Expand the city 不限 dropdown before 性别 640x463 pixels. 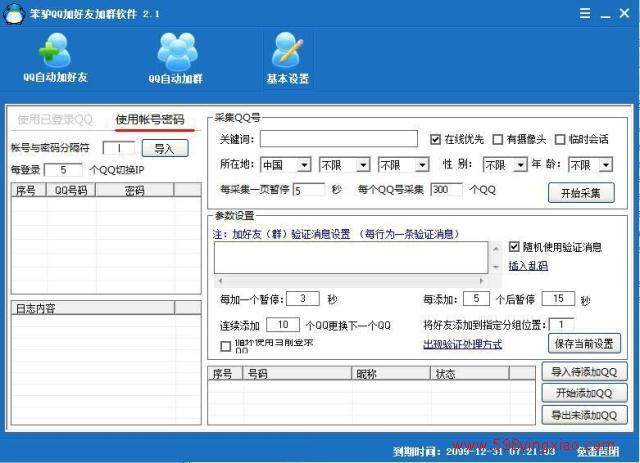click(422, 165)
